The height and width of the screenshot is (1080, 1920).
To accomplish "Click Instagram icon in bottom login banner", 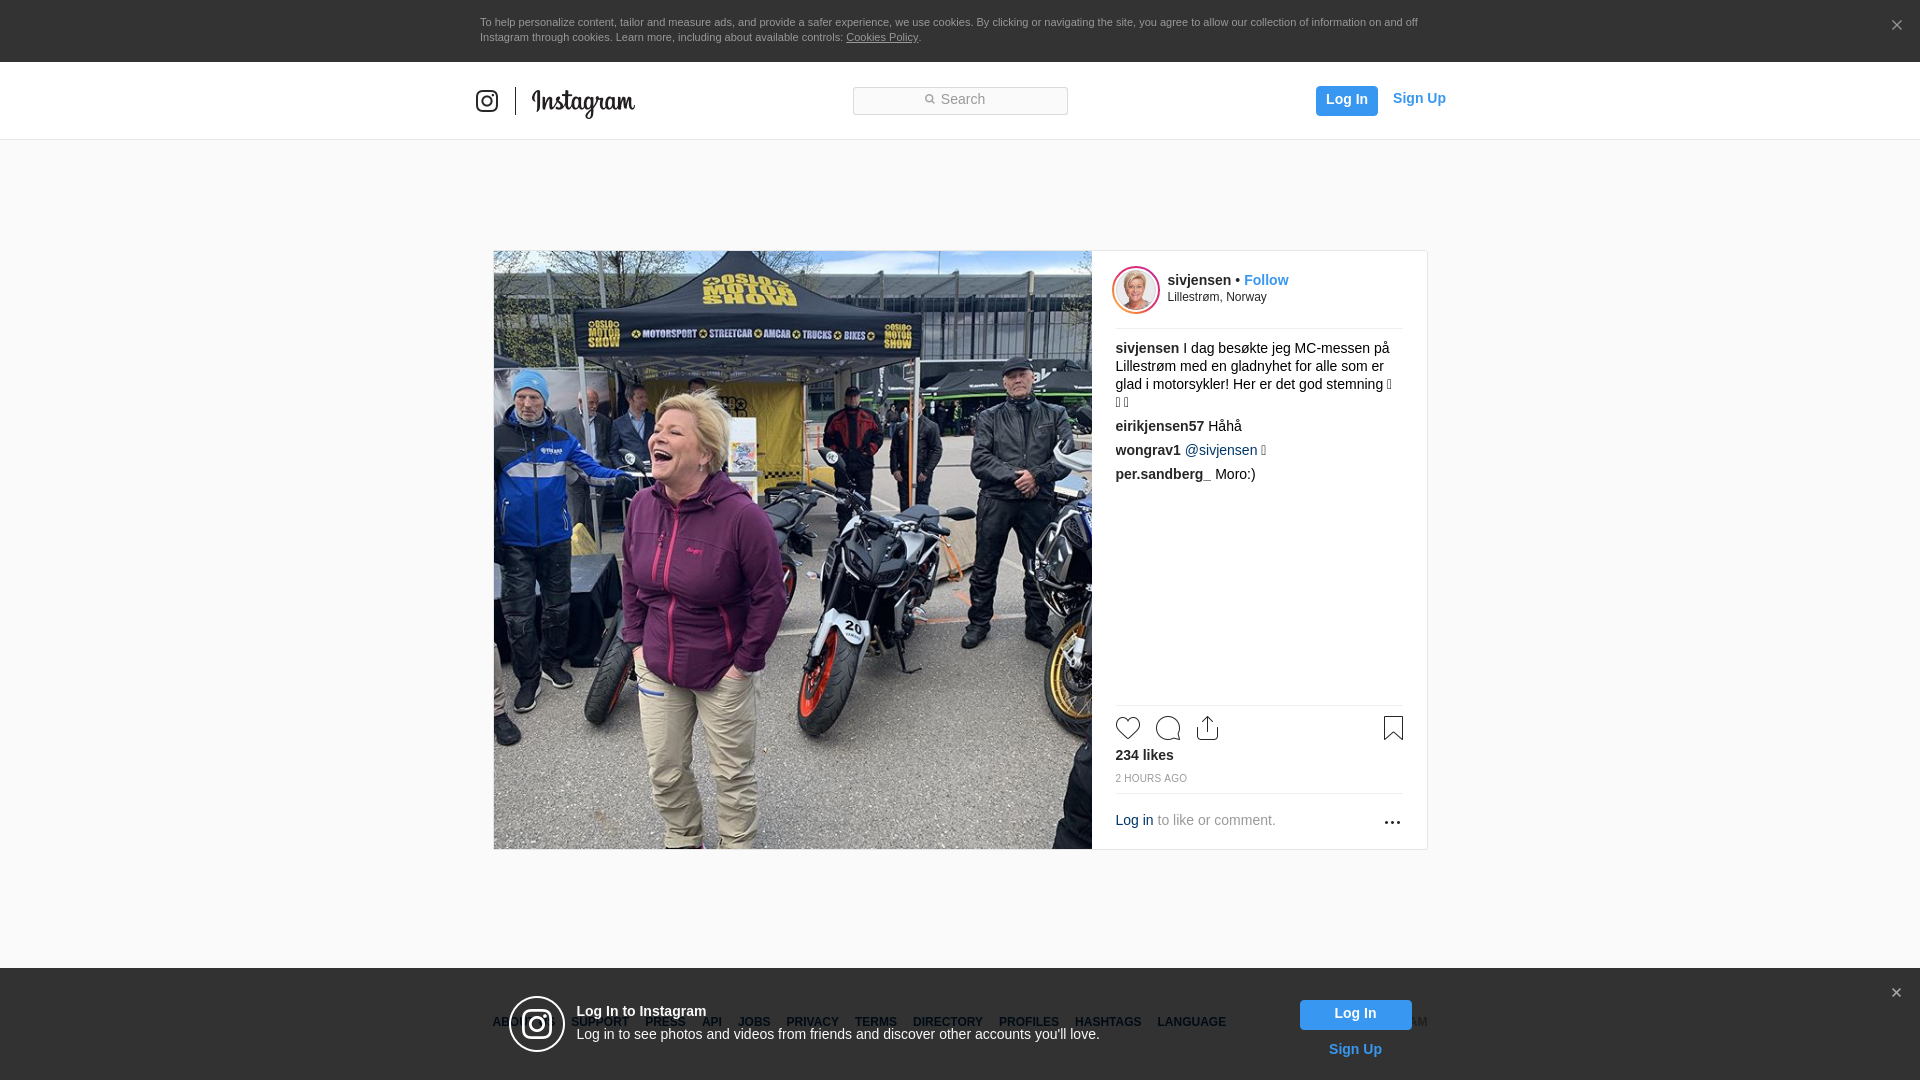I will pos(537,1024).
